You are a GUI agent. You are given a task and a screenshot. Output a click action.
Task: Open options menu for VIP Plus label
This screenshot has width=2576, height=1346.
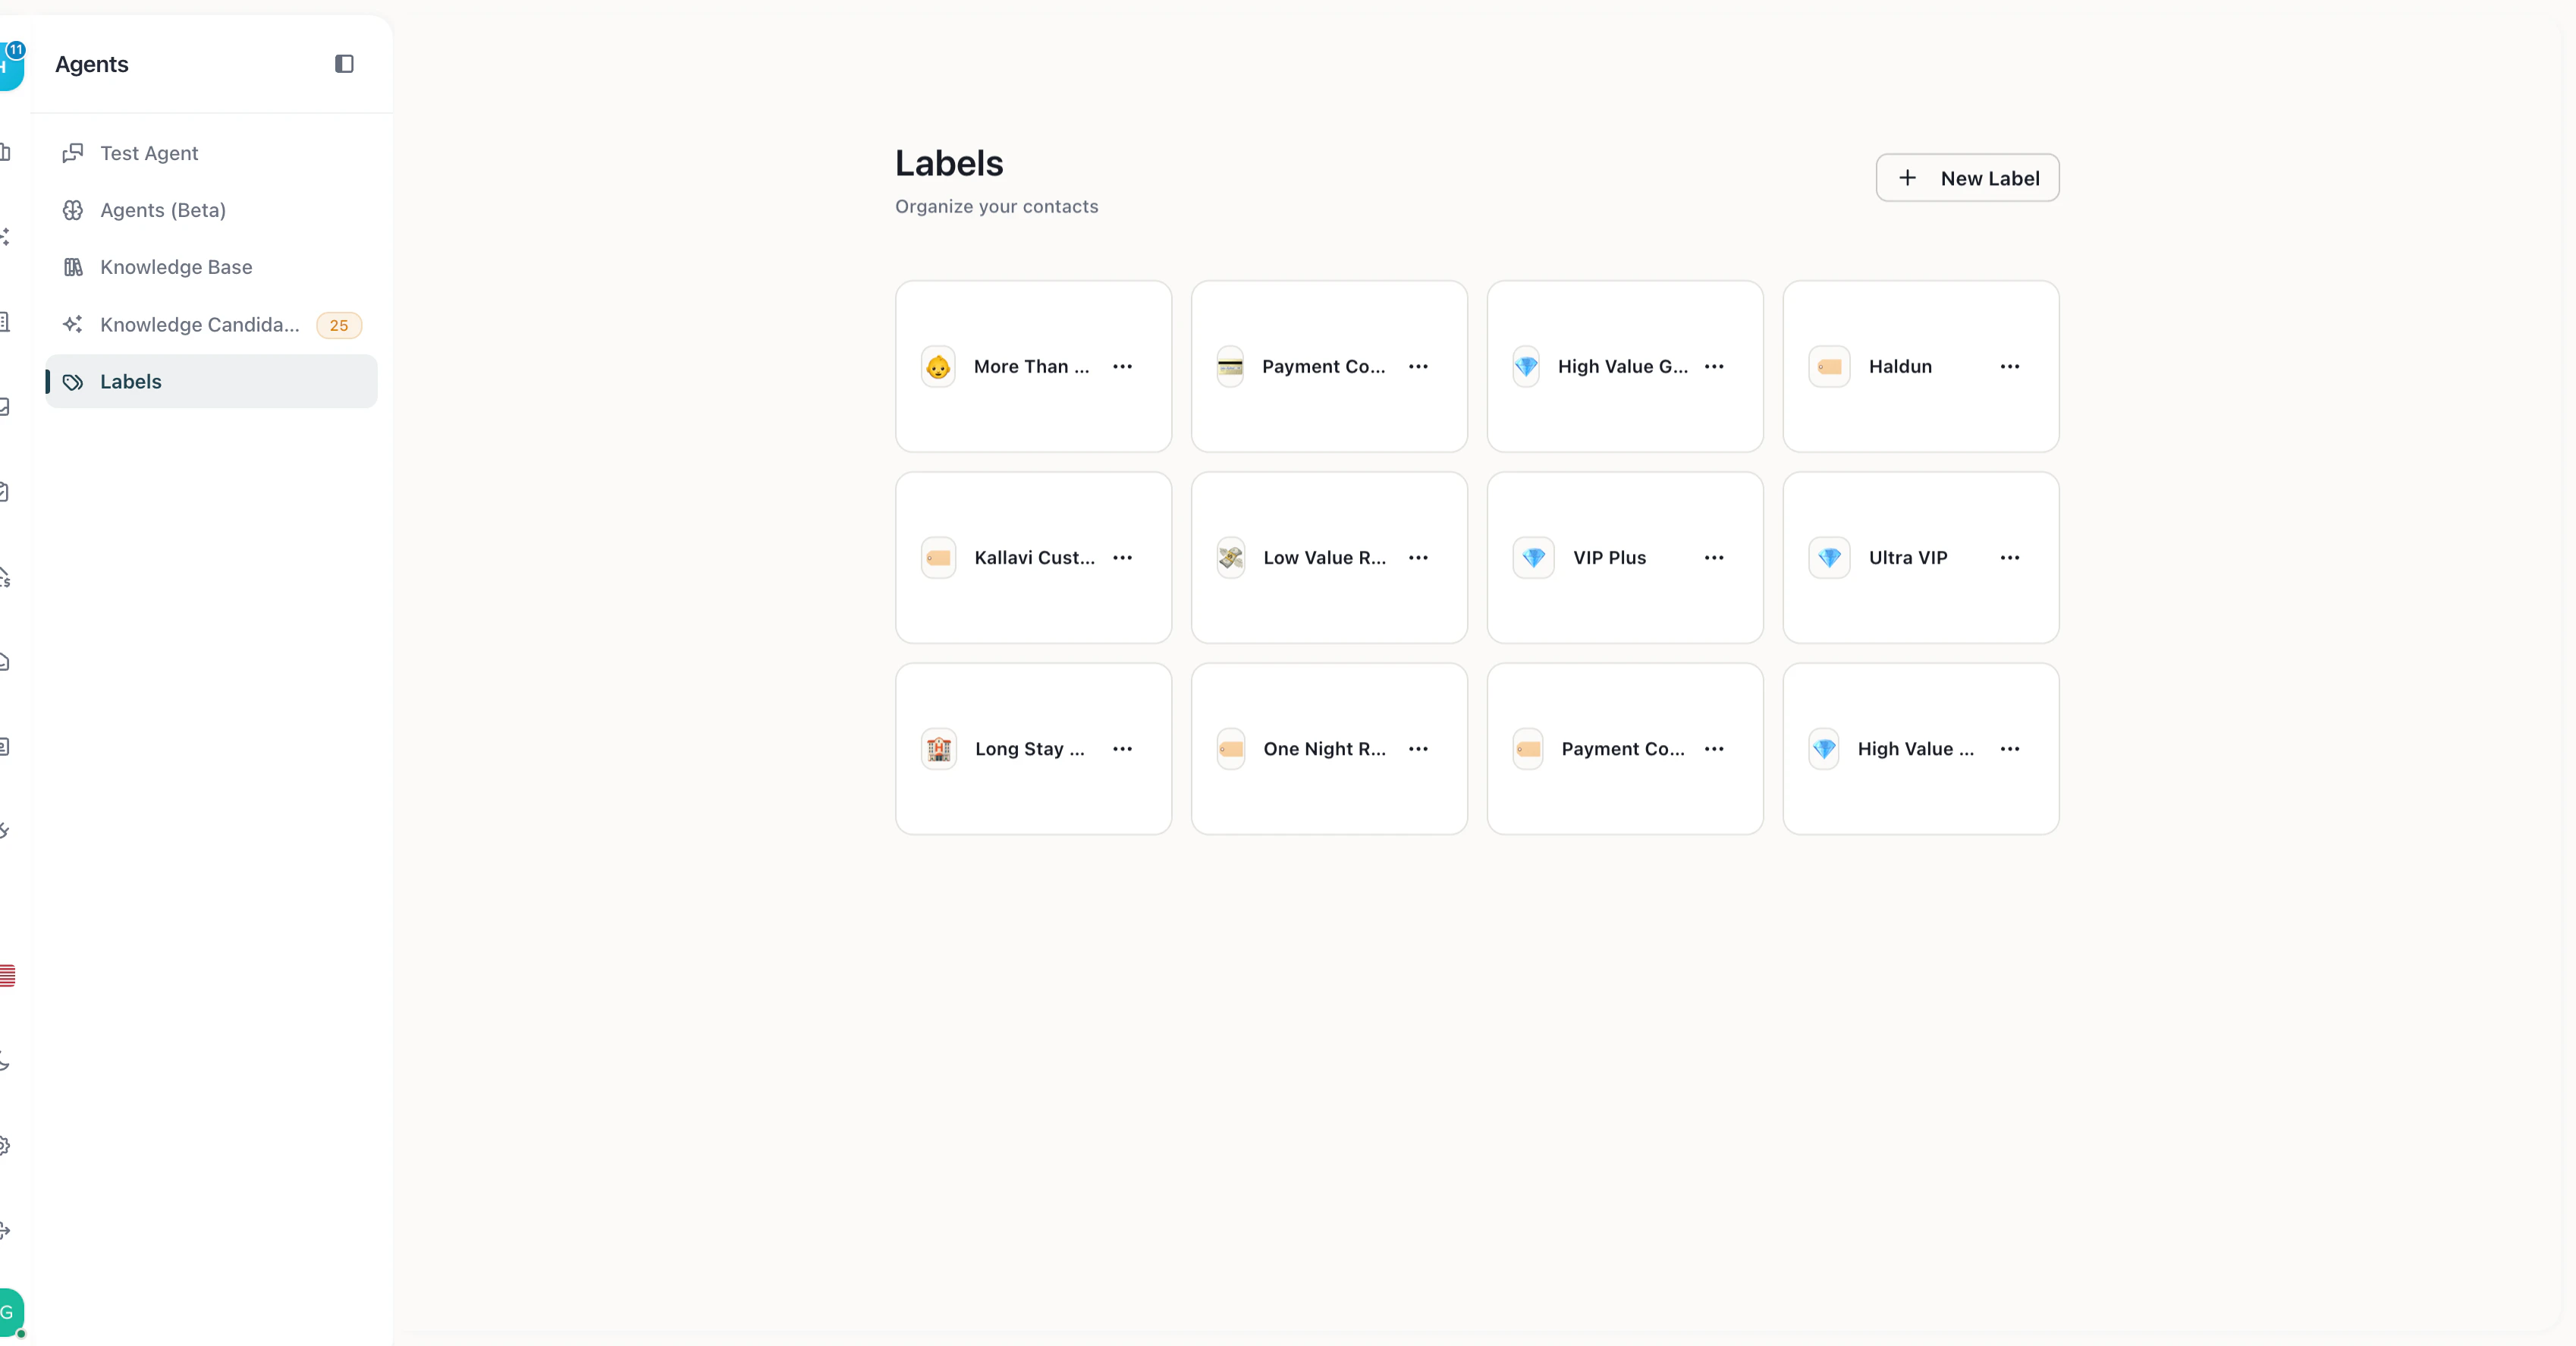click(x=1713, y=558)
